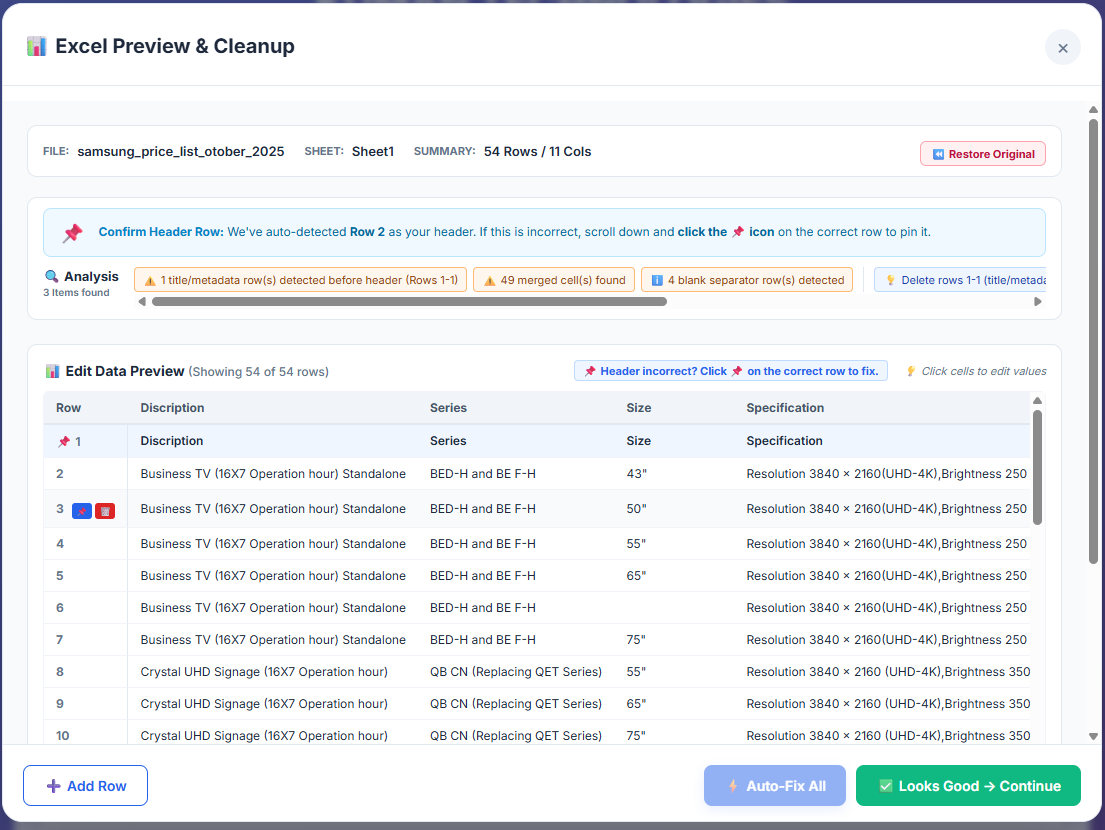Click the chart icon in the dialog title
1105x830 pixels.
pyautogui.click(x=37, y=46)
